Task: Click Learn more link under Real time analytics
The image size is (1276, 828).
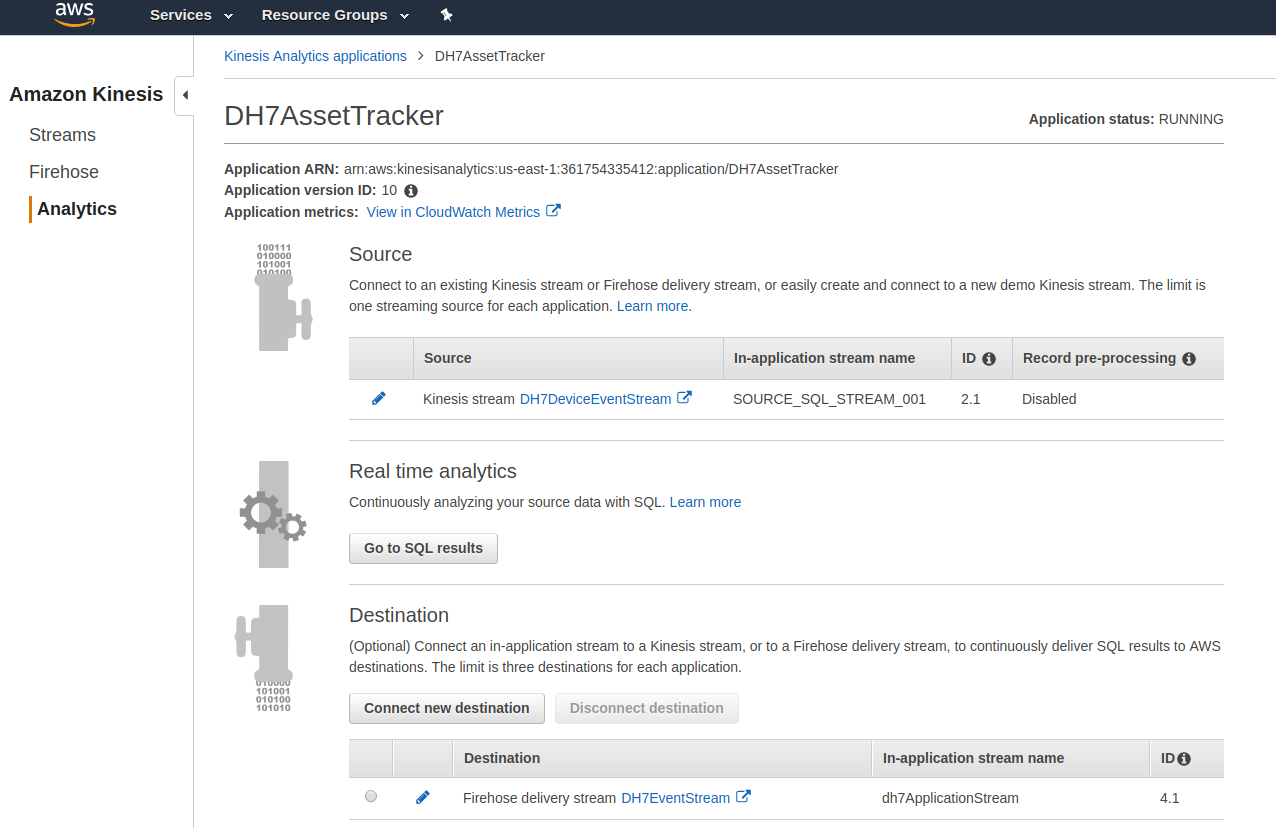Action: [705, 502]
